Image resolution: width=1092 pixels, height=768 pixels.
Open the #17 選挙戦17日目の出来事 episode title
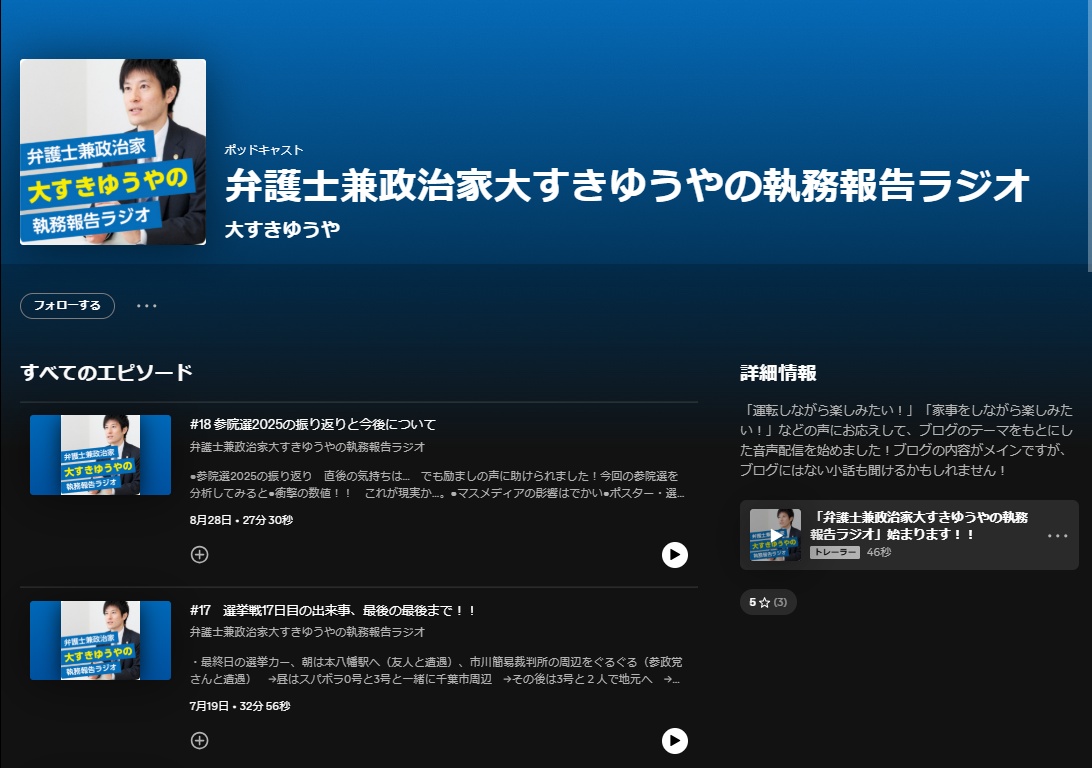click(333, 610)
